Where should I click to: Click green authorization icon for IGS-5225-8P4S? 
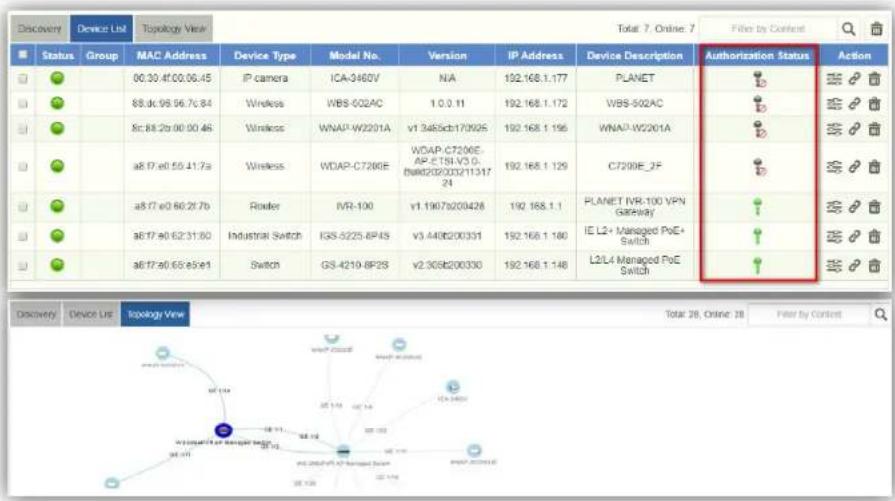pos(757,236)
